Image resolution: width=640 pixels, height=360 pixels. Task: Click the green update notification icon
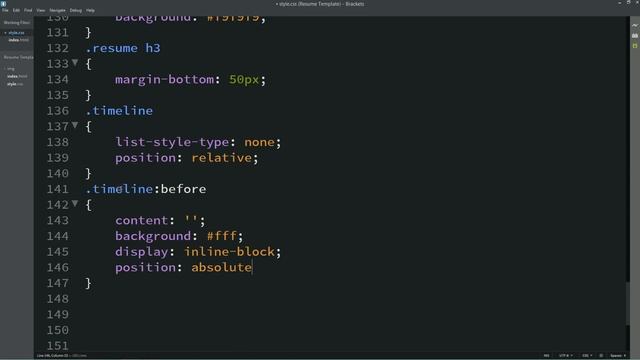click(x=635, y=46)
